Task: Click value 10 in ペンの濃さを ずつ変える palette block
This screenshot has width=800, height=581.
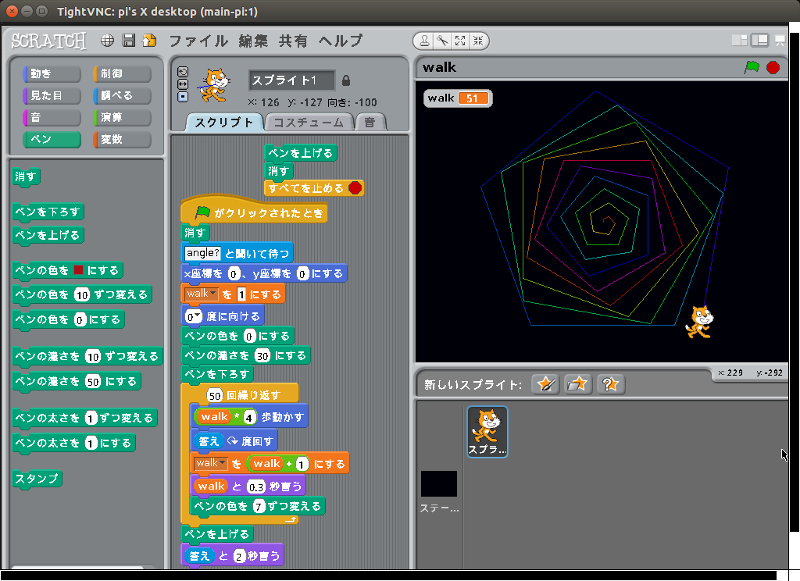Action: click(93, 357)
